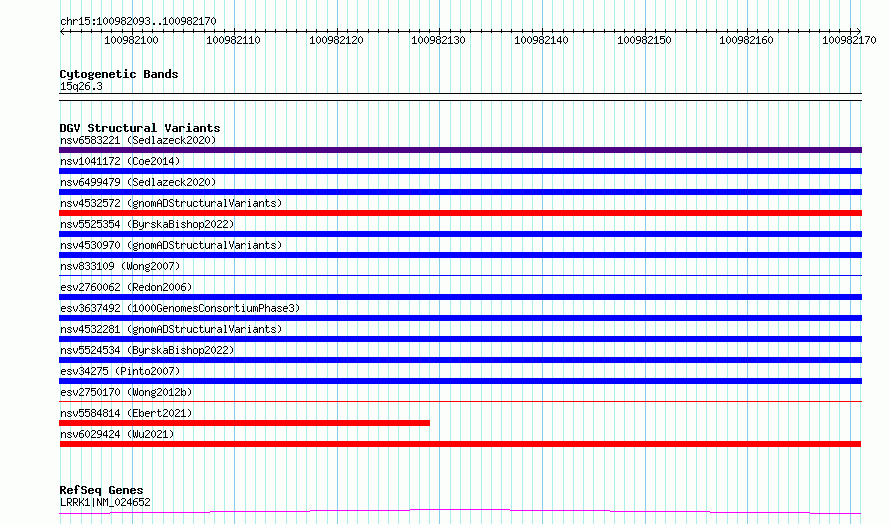Click the purple nsv6583221 variant bar

pyautogui.click(x=460, y=150)
